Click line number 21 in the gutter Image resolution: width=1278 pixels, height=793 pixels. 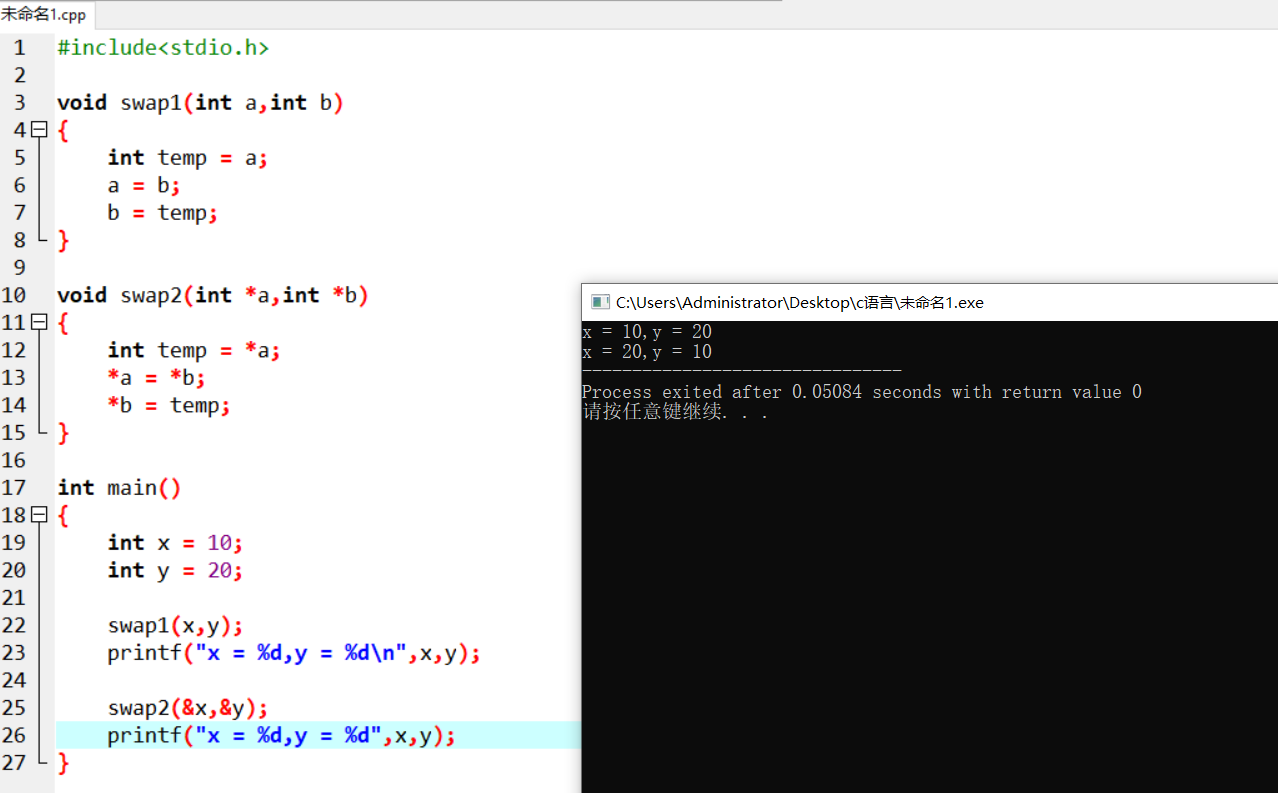(x=14, y=598)
